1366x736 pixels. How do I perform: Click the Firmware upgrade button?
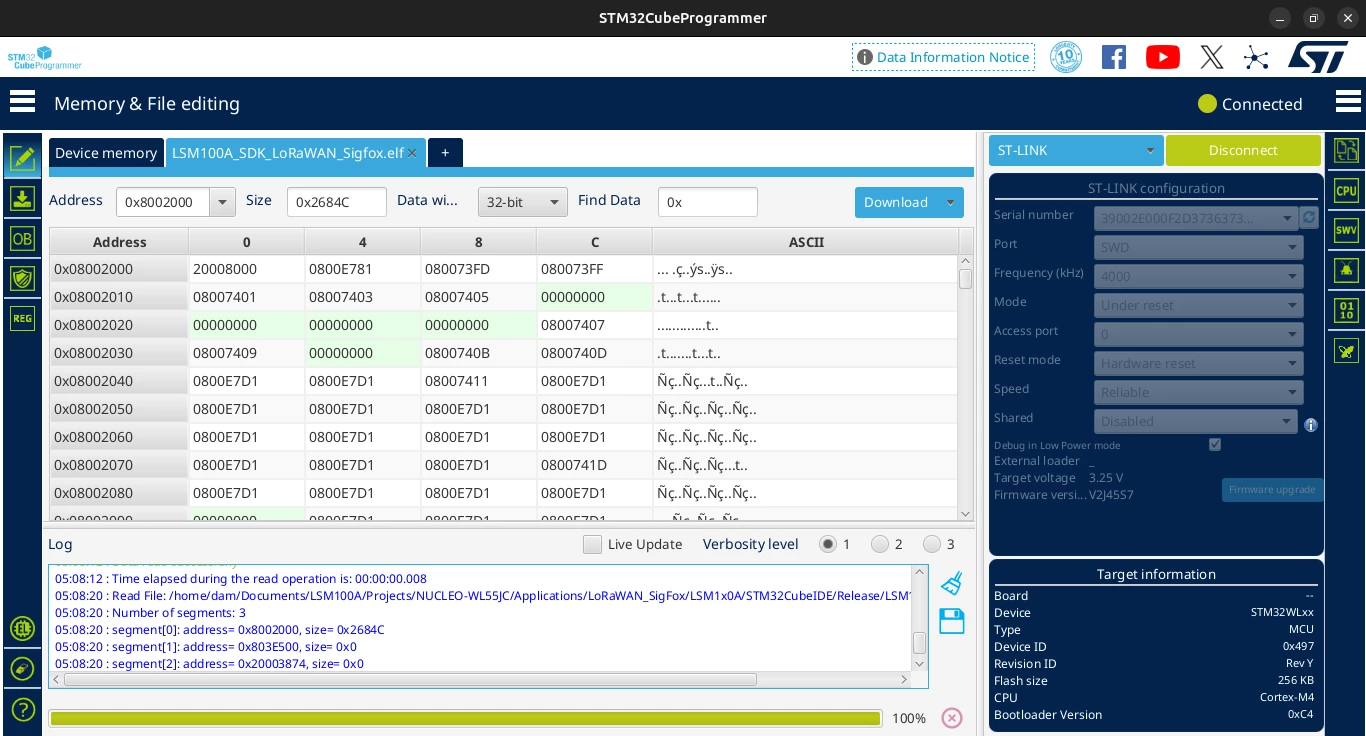(1272, 490)
